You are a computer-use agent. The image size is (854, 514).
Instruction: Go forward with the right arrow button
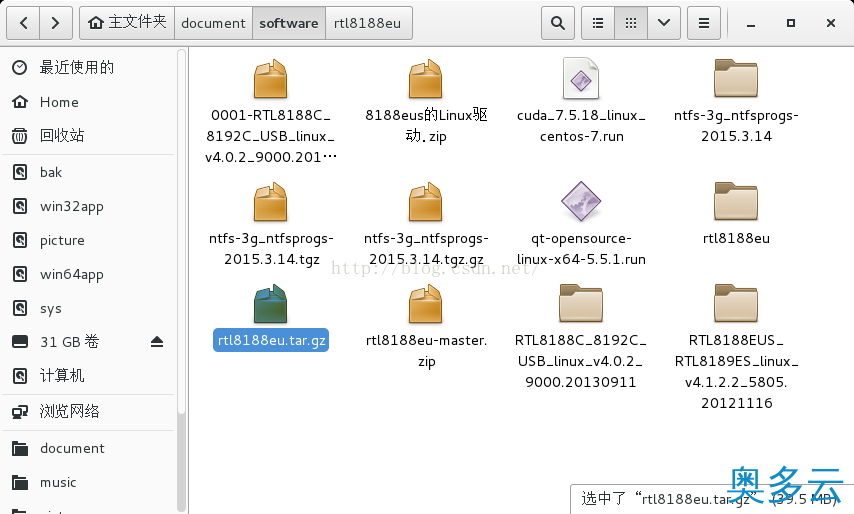(x=56, y=23)
